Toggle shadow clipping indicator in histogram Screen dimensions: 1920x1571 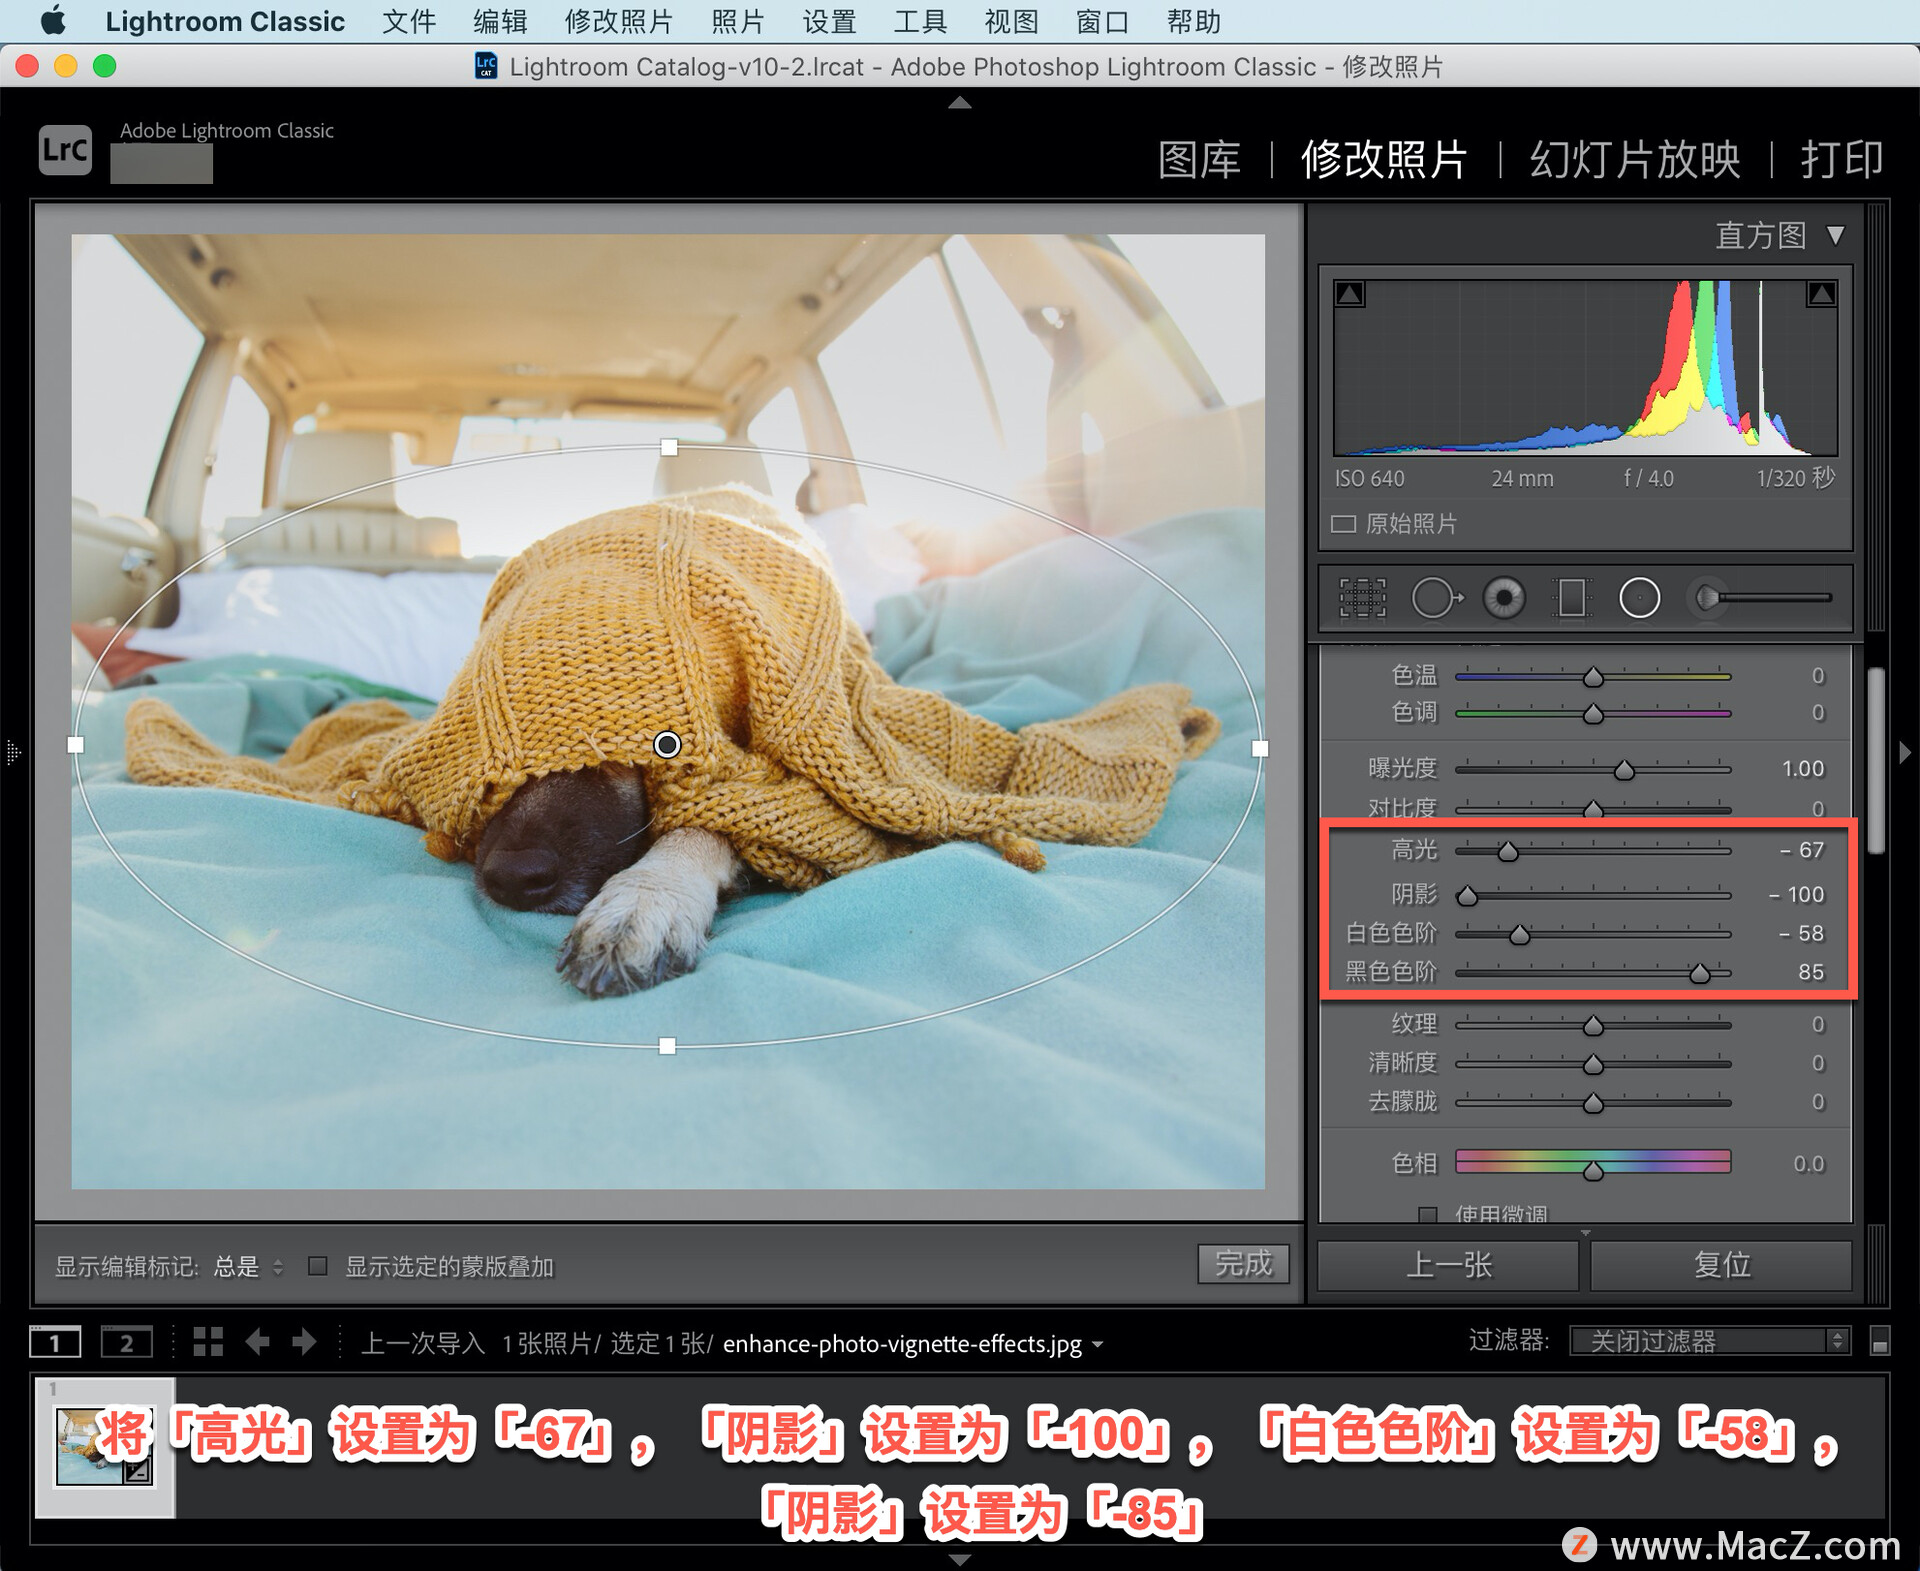click(1350, 294)
